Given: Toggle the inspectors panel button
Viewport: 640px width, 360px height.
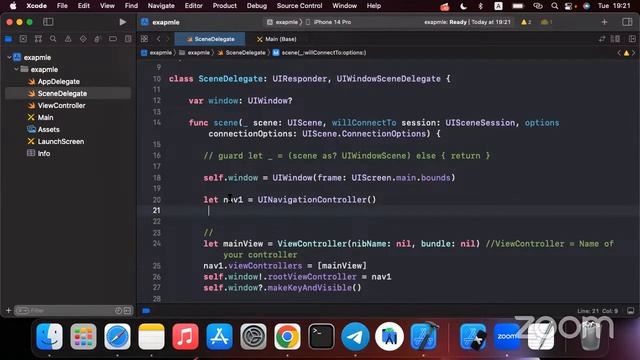Looking at the screenshot, I should (x=627, y=22).
